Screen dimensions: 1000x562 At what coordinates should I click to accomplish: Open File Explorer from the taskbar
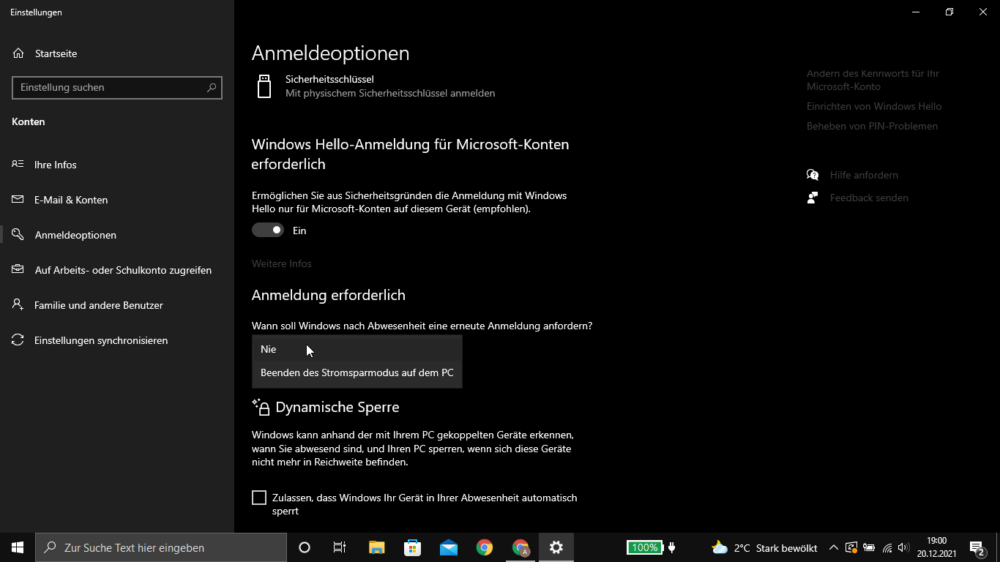[x=376, y=547]
